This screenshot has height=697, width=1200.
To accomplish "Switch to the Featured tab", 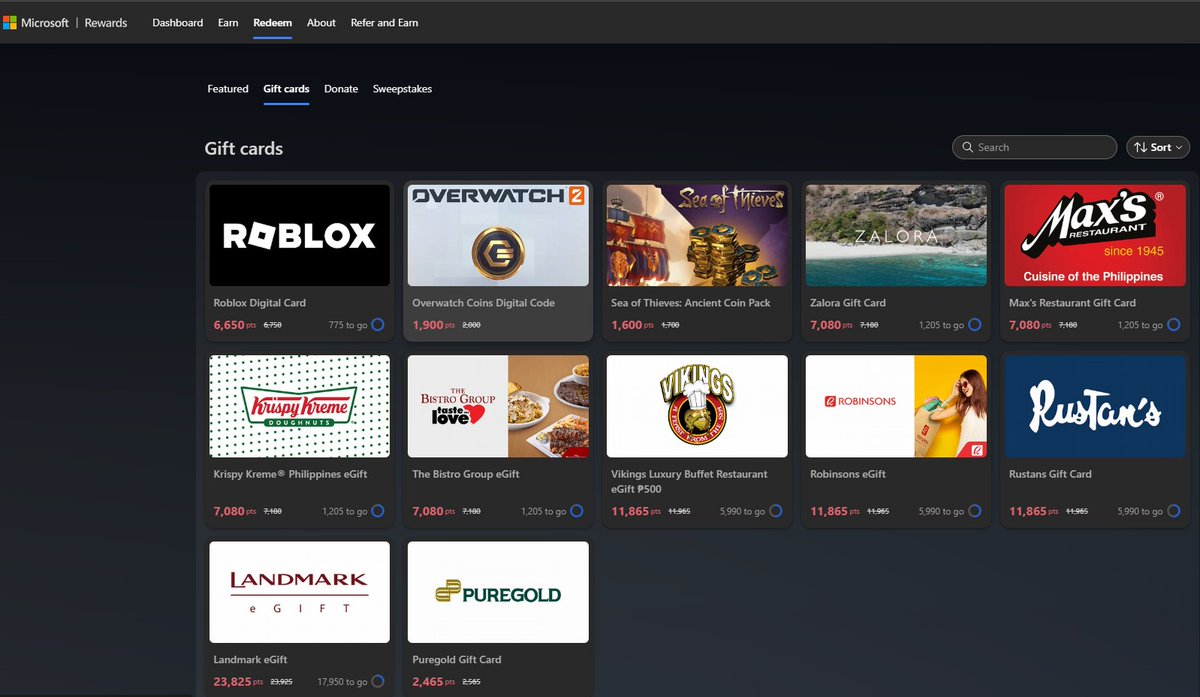I will [228, 89].
